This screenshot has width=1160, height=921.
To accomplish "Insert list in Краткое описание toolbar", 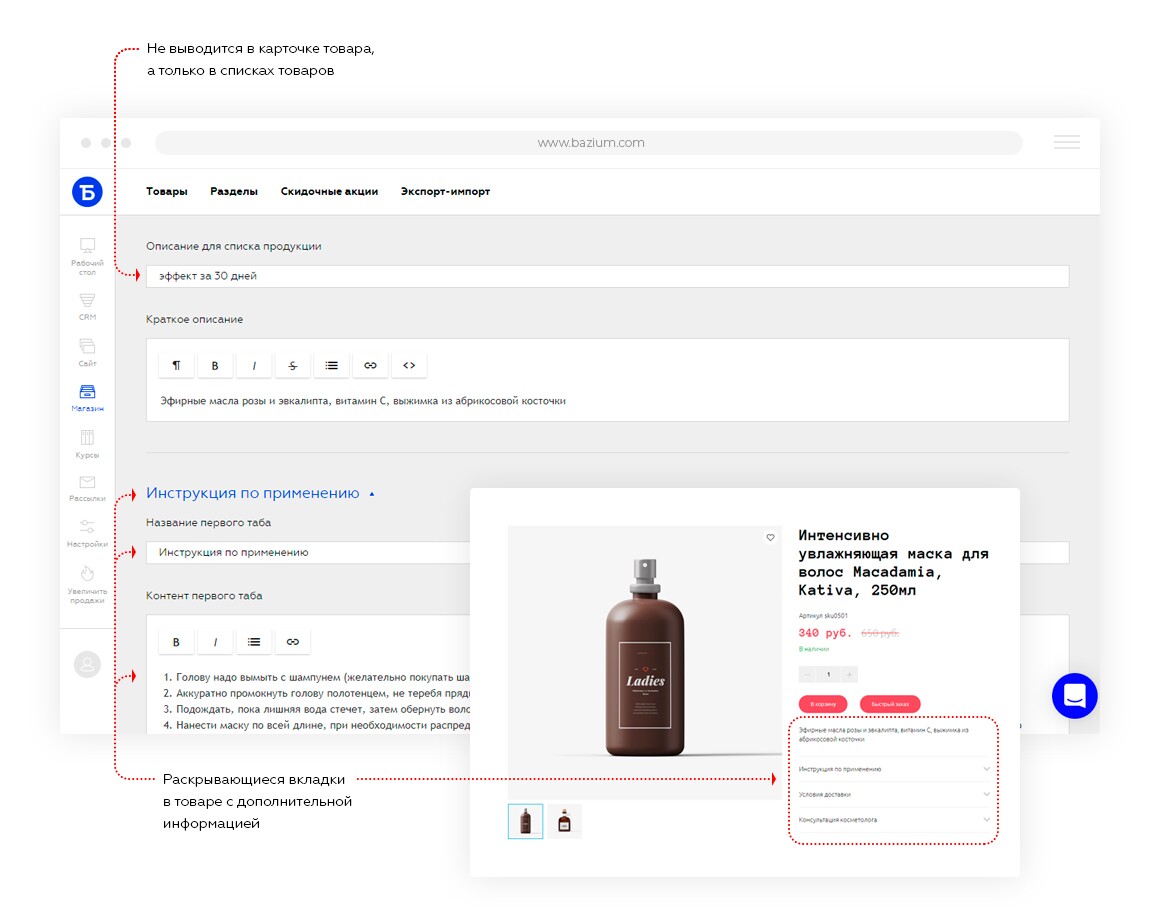I will click(x=331, y=365).
